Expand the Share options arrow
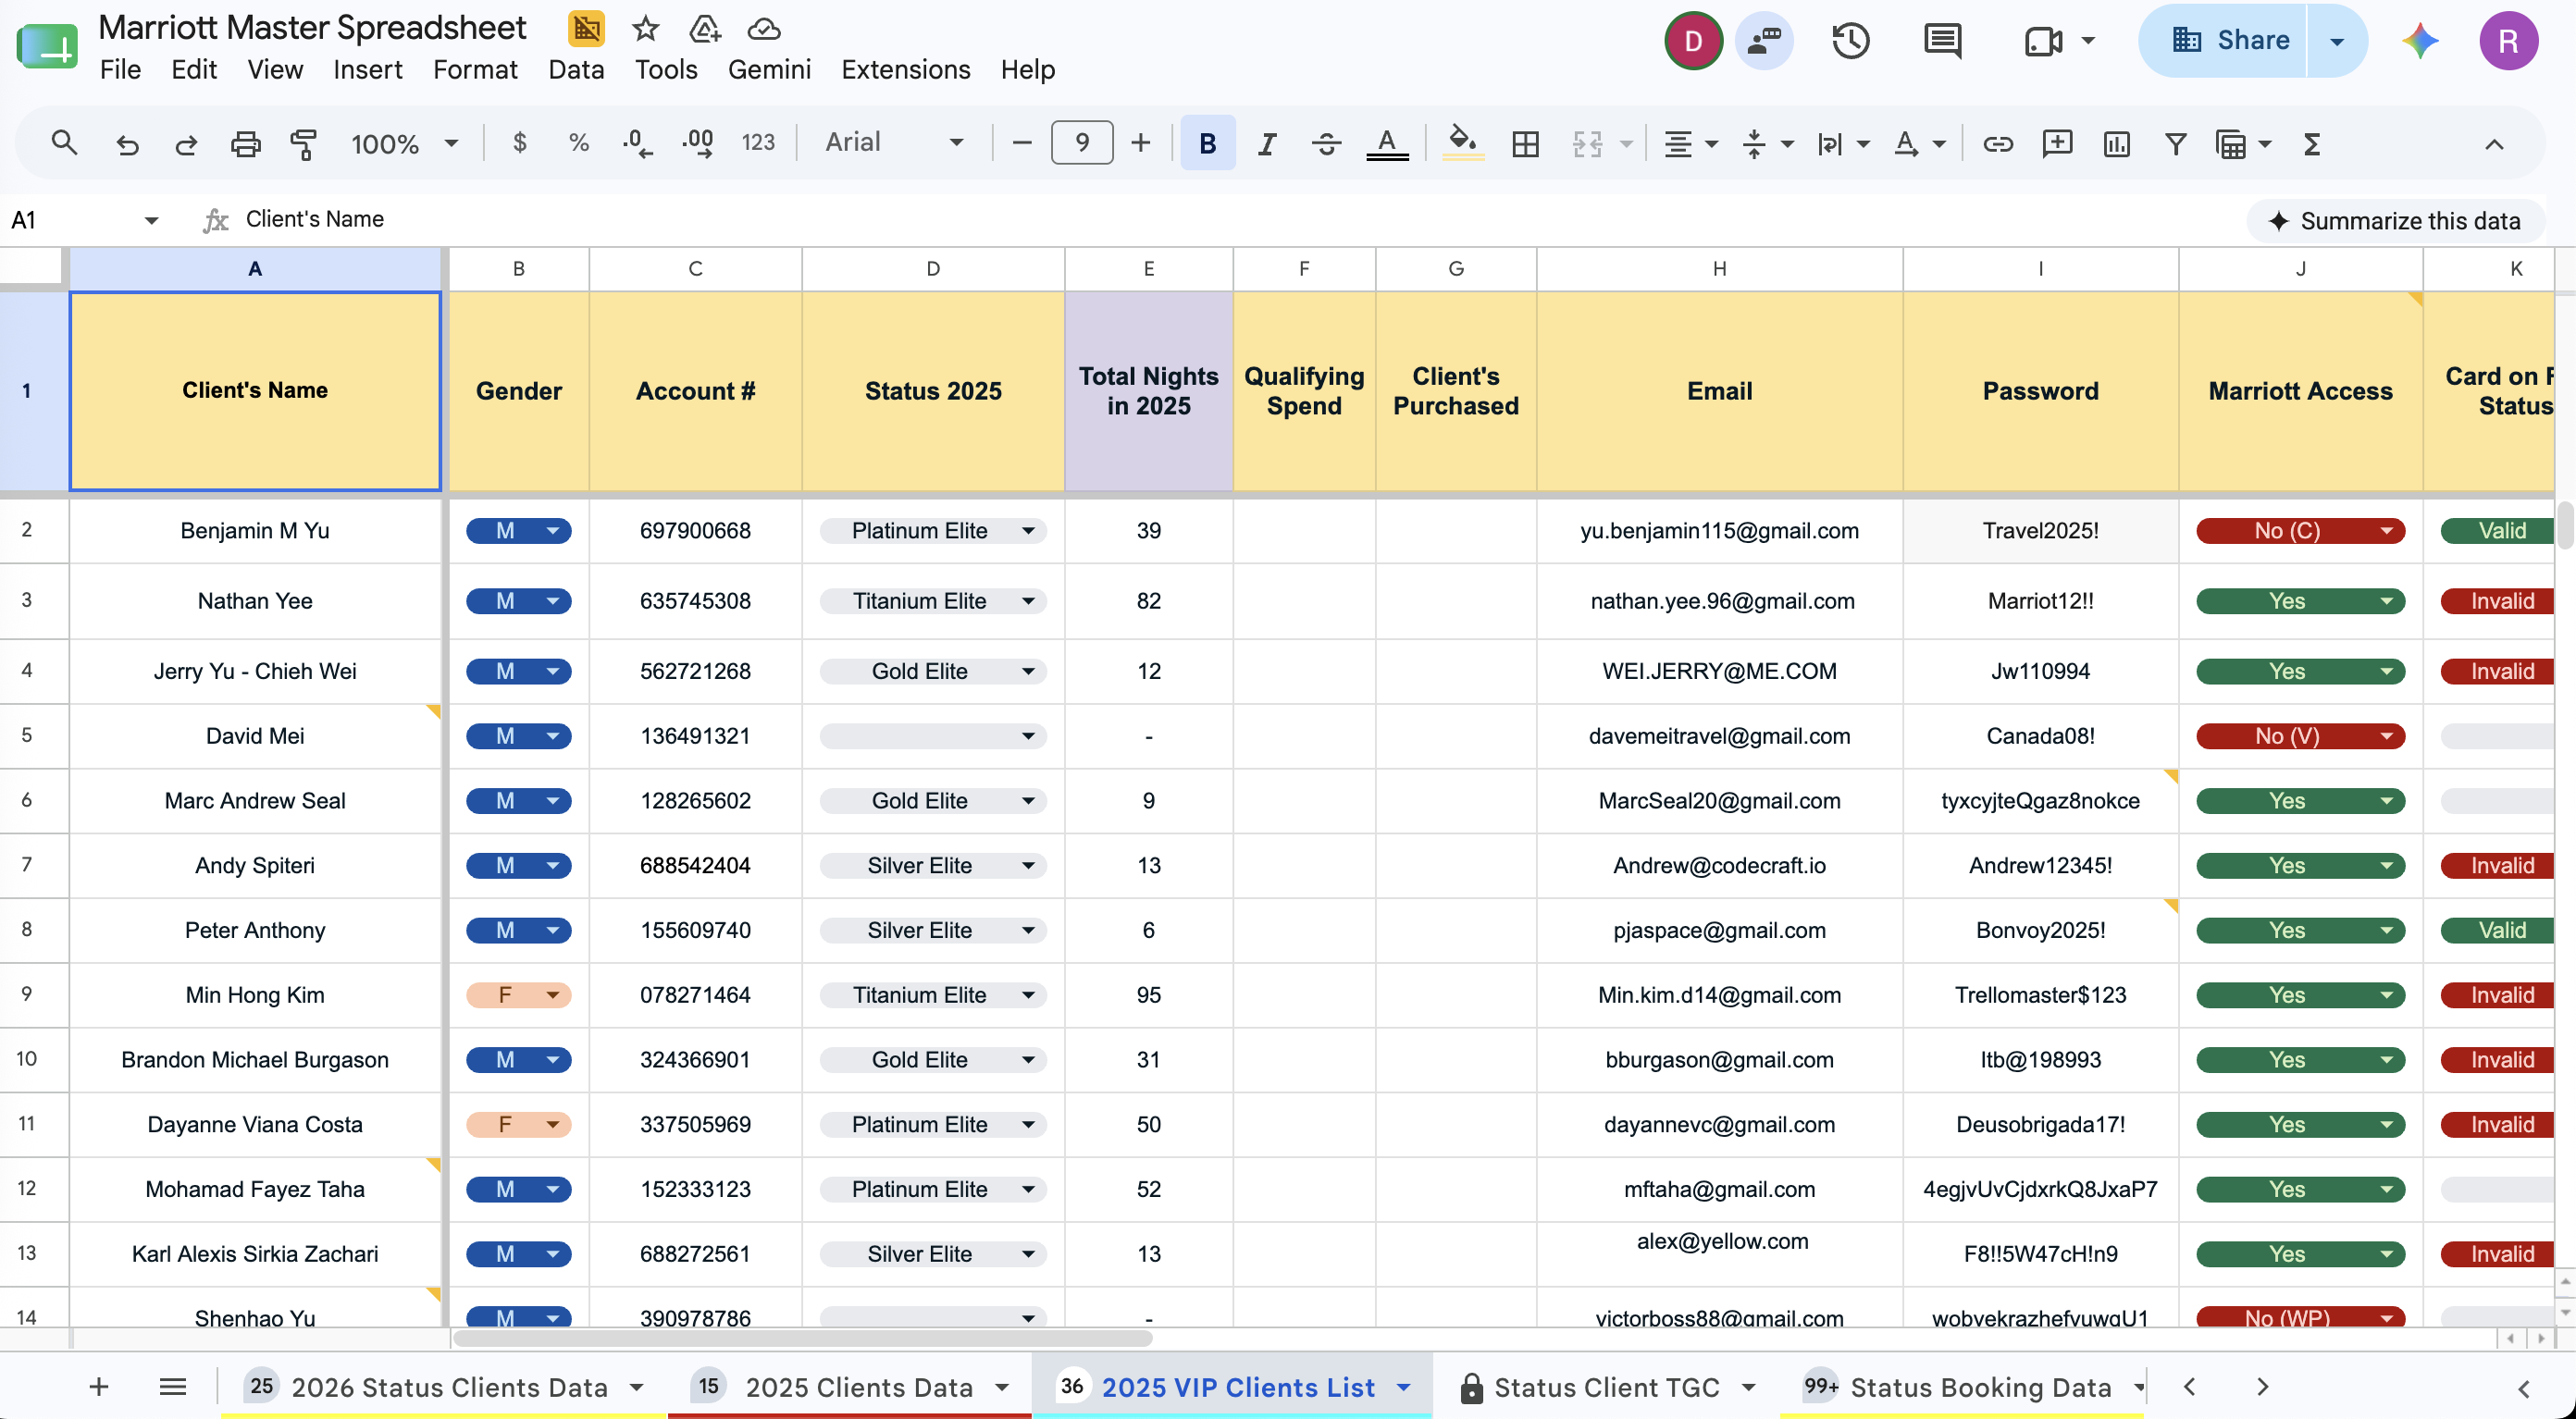This screenshot has width=2576, height=1419. pos(2337,41)
